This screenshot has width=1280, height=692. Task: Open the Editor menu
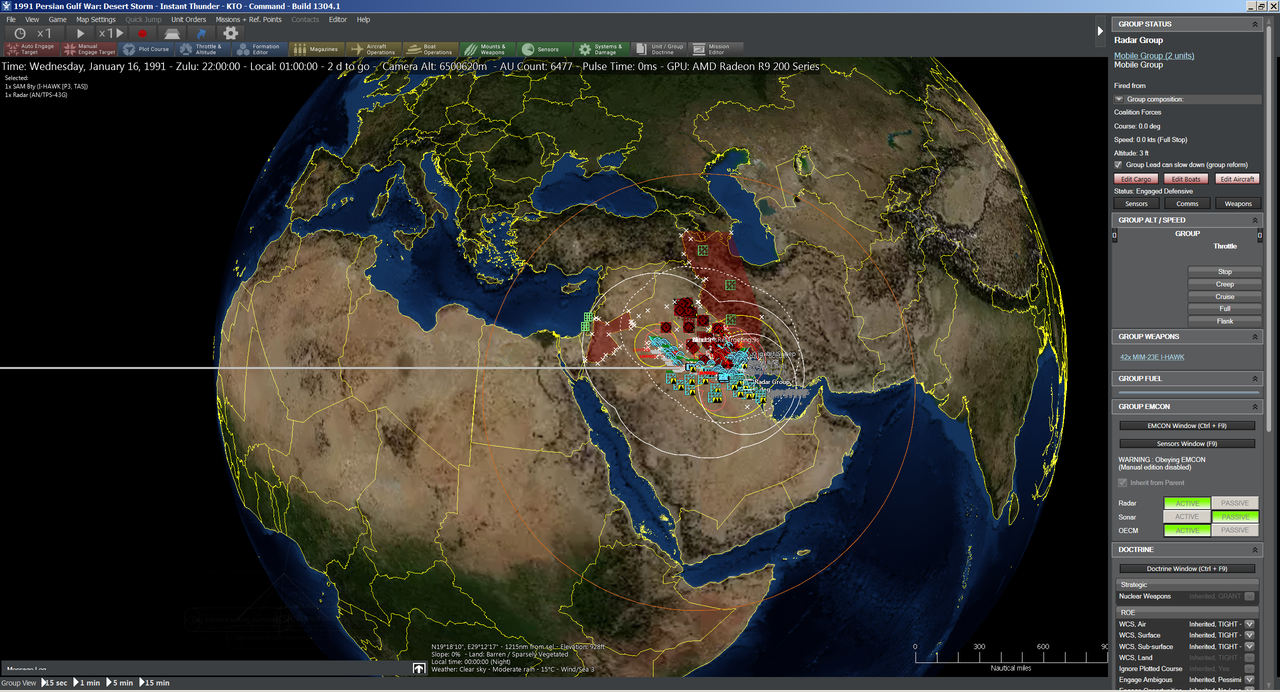point(338,19)
